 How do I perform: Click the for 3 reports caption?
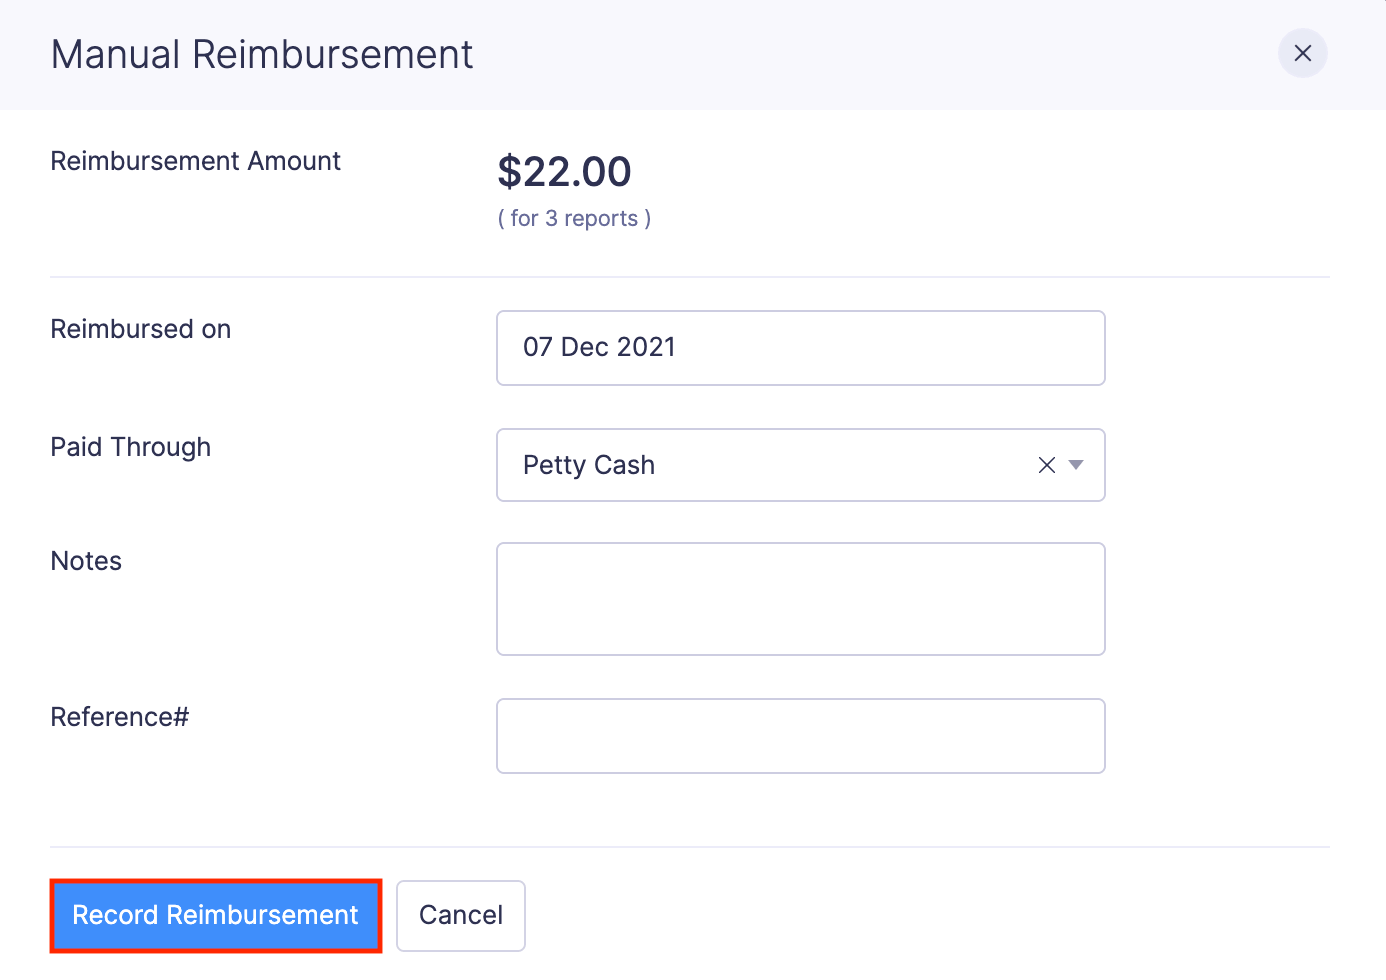tap(573, 218)
